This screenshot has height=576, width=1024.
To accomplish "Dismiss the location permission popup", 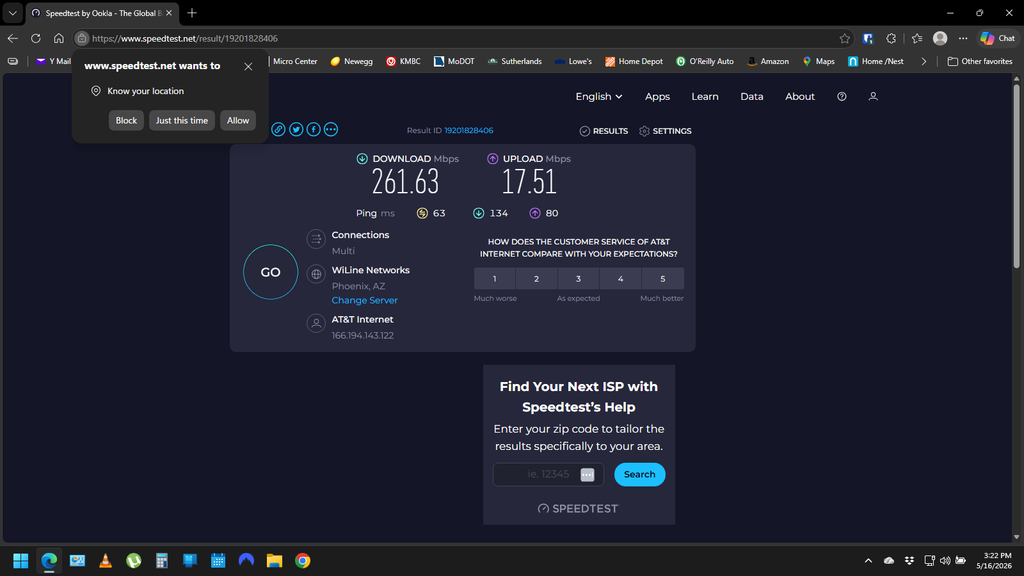I will pos(248,66).
